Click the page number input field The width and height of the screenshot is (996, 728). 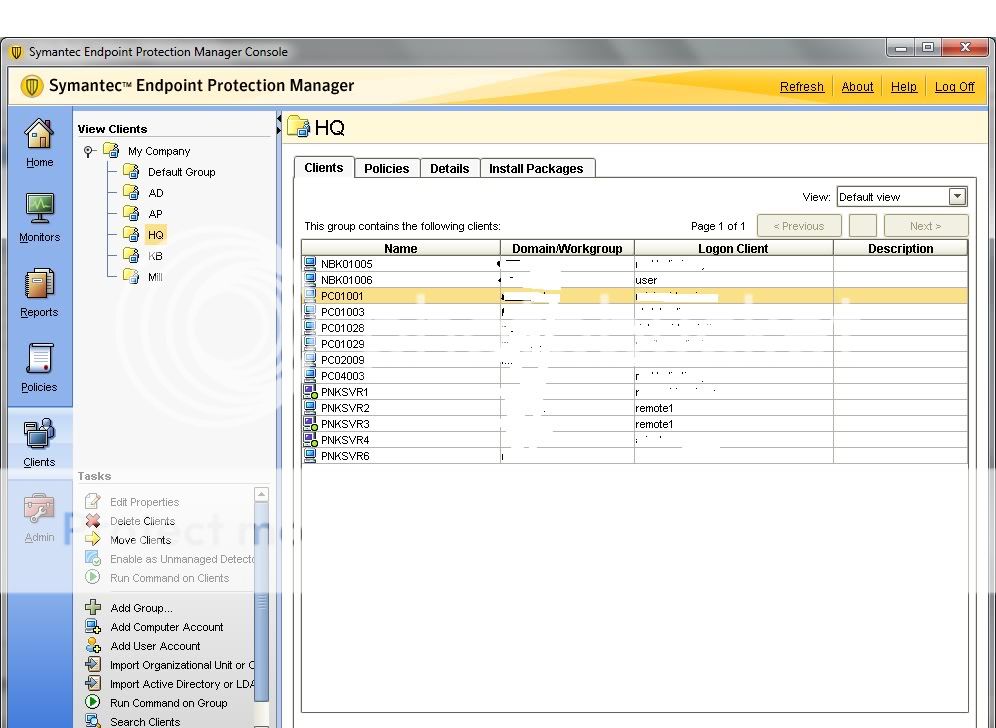click(x=863, y=226)
